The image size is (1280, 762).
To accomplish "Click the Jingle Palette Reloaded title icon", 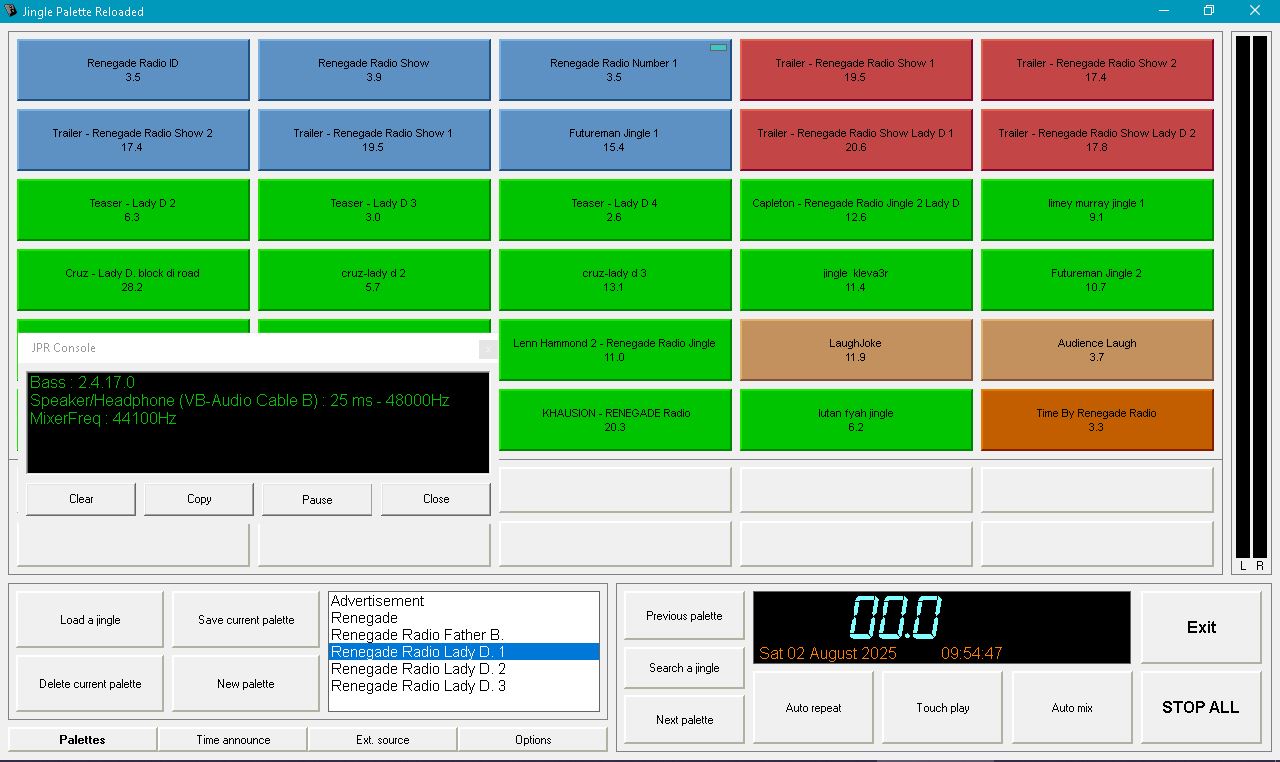I will pos(11,11).
